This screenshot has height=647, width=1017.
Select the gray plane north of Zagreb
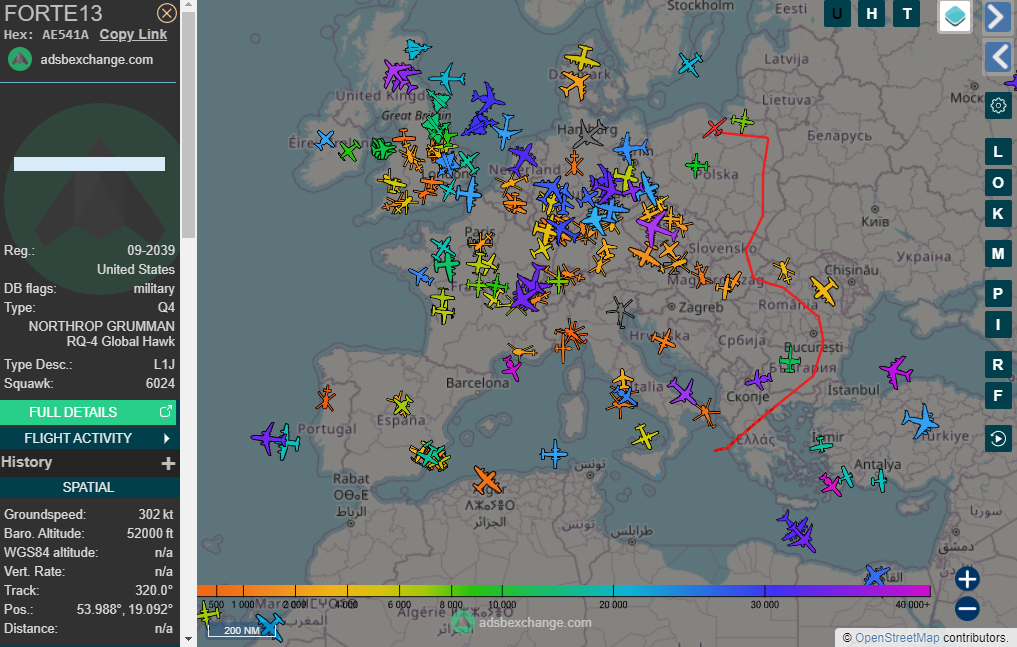621,311
